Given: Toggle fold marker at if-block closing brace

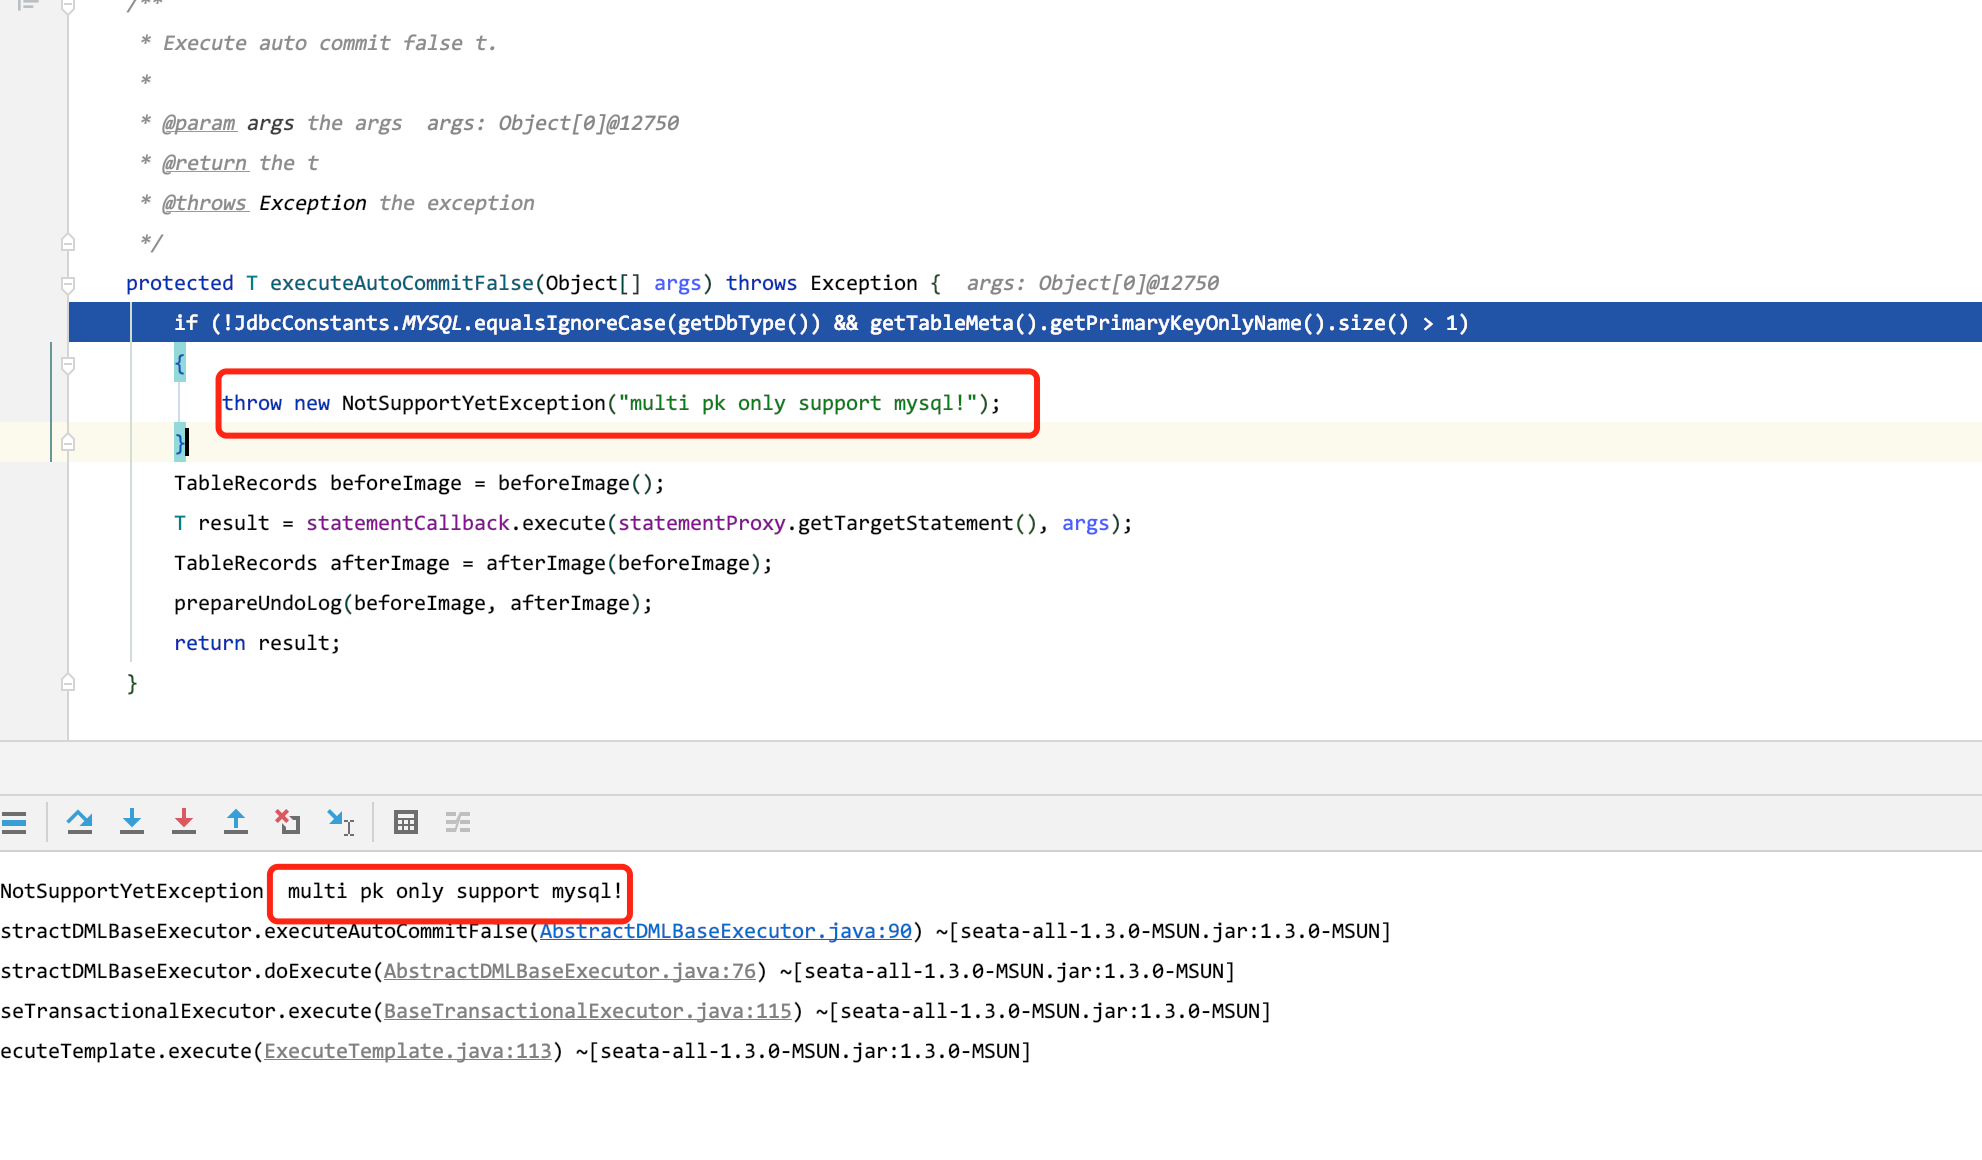Looking at the screenshot, I should coord(68,443).
